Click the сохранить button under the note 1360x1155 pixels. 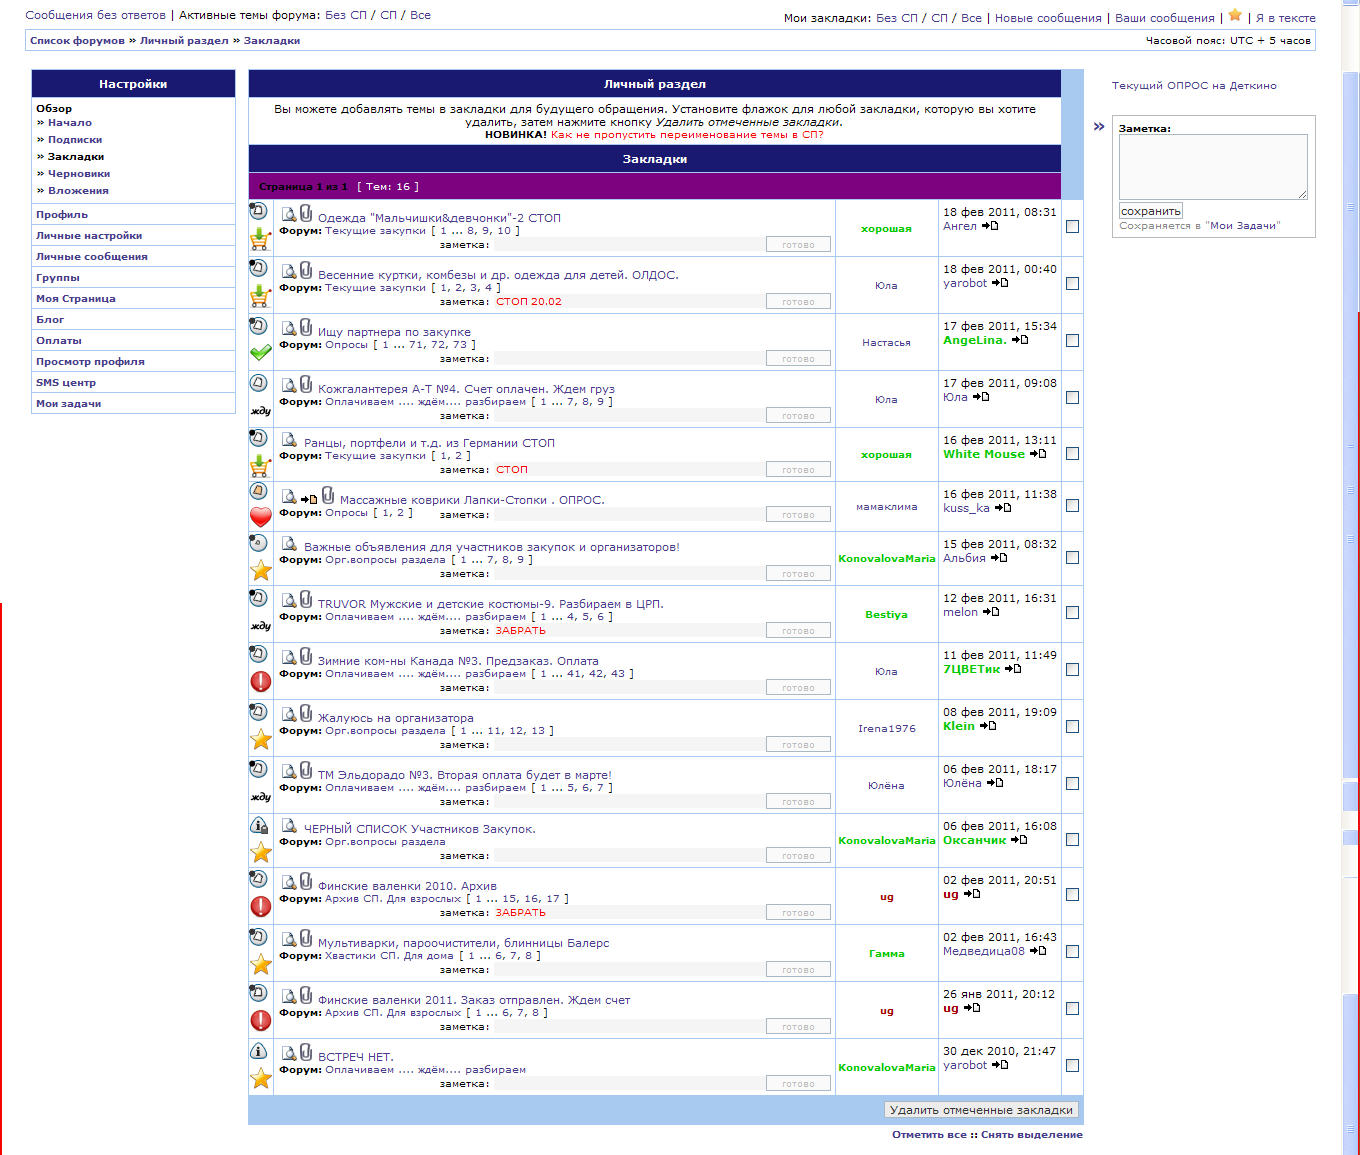(x=1150, y=211)
